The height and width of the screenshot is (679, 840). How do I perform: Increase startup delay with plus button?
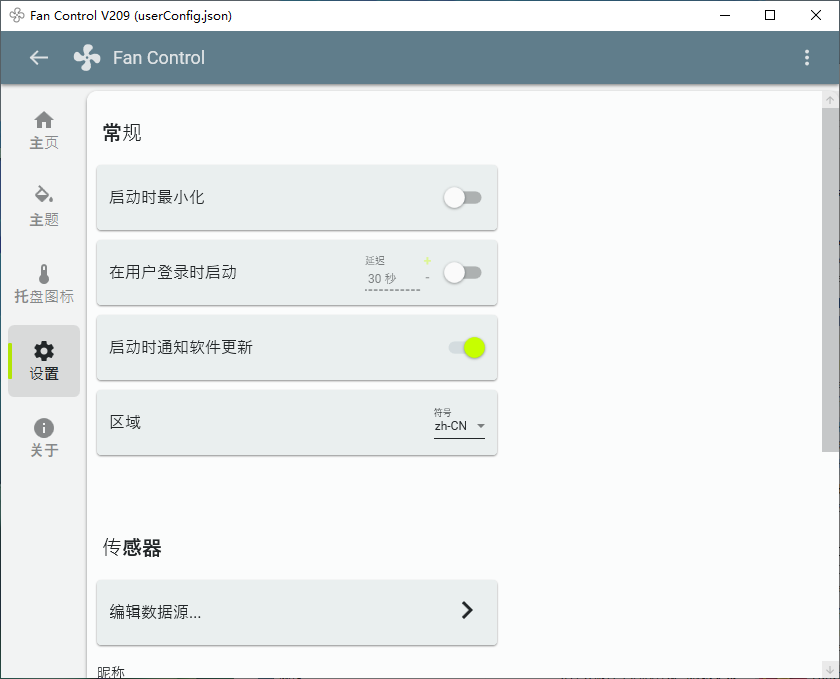[x=427, y=261]
